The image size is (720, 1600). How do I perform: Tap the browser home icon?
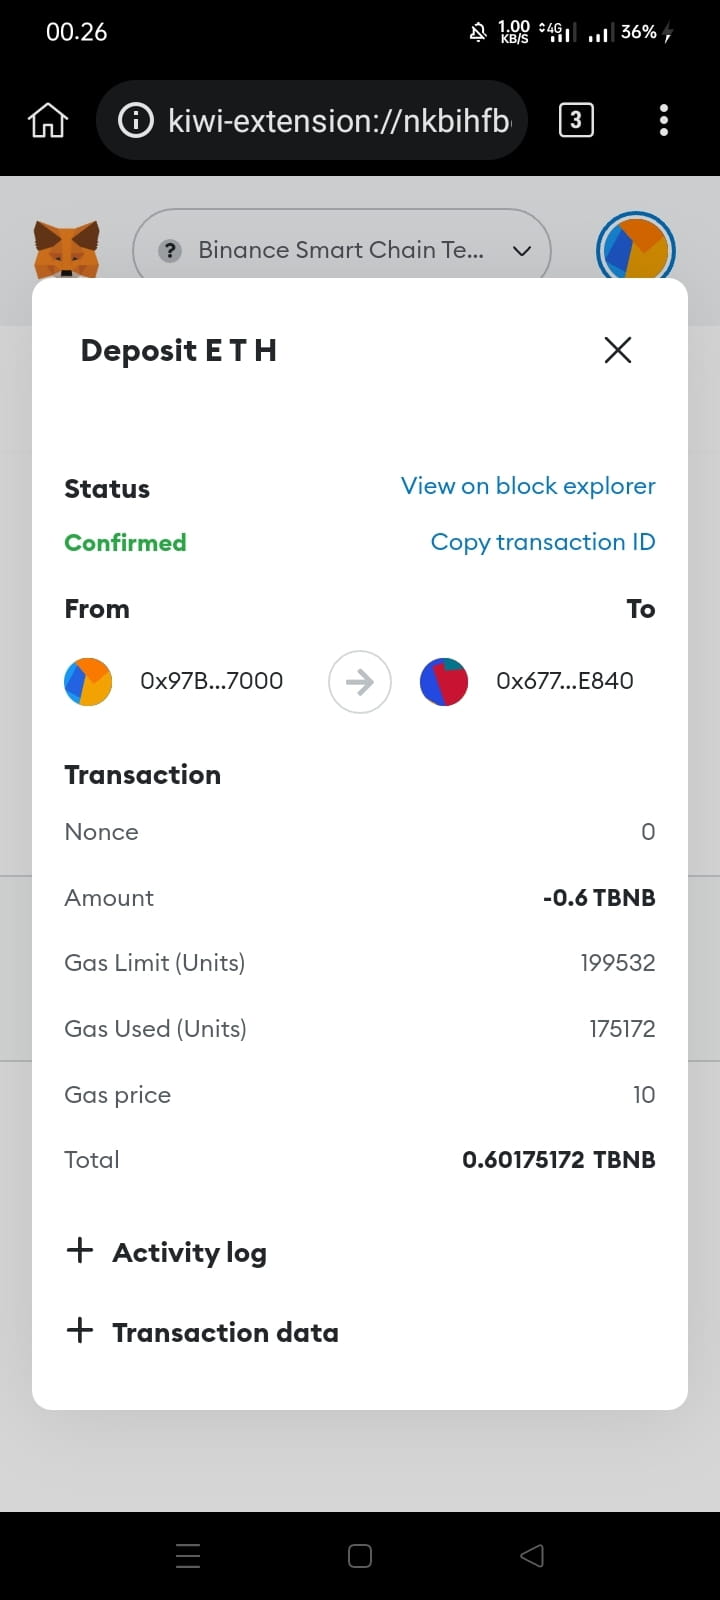(48, 121)
